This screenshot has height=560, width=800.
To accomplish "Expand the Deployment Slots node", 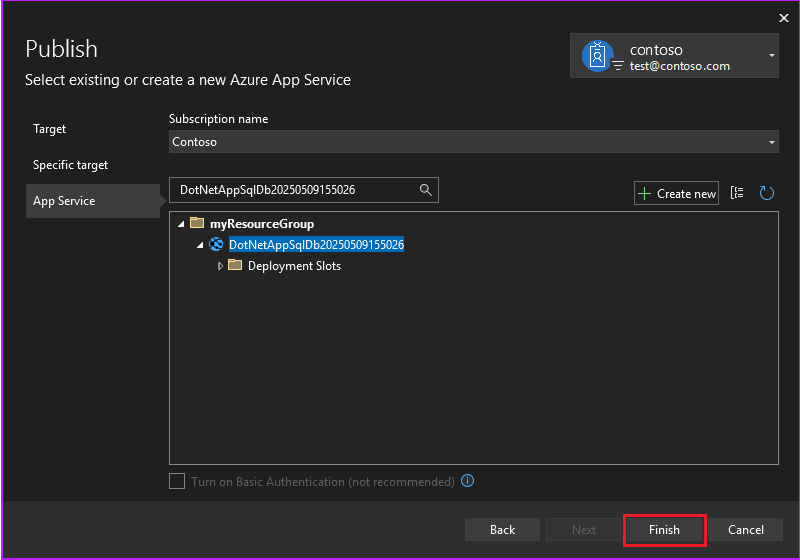I will click(x=220, y=266).
